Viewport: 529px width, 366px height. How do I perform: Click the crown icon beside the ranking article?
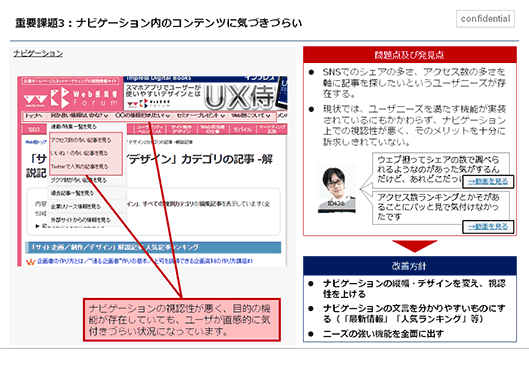[30, 262]
